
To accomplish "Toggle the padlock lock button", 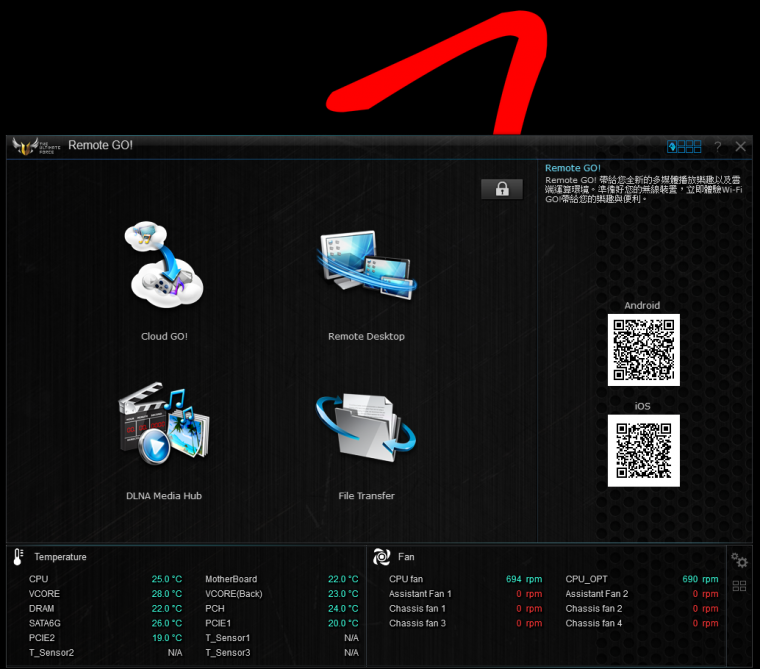I will click(502, 189).
